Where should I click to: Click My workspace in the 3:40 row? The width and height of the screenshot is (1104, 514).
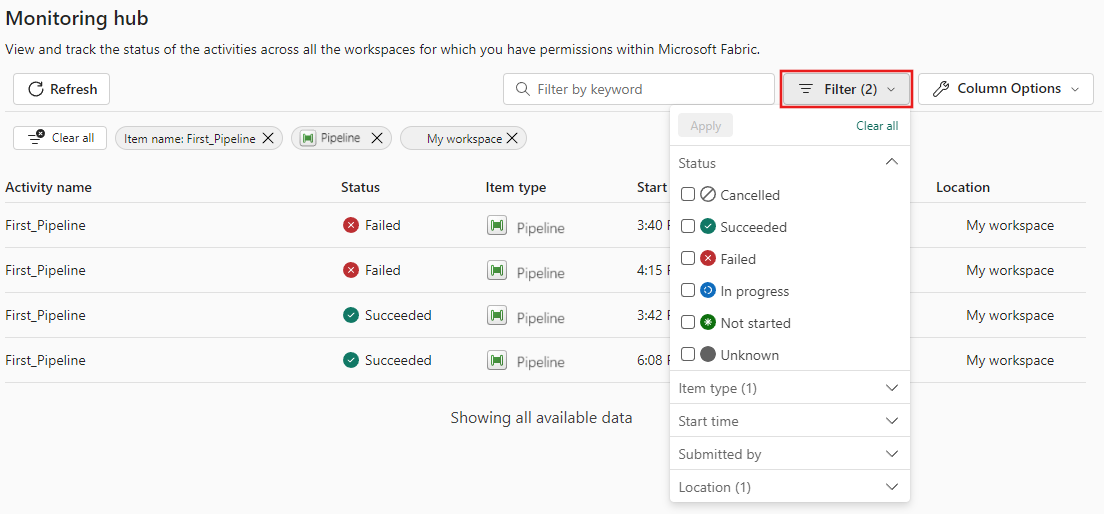click(x=1010, y=225)
